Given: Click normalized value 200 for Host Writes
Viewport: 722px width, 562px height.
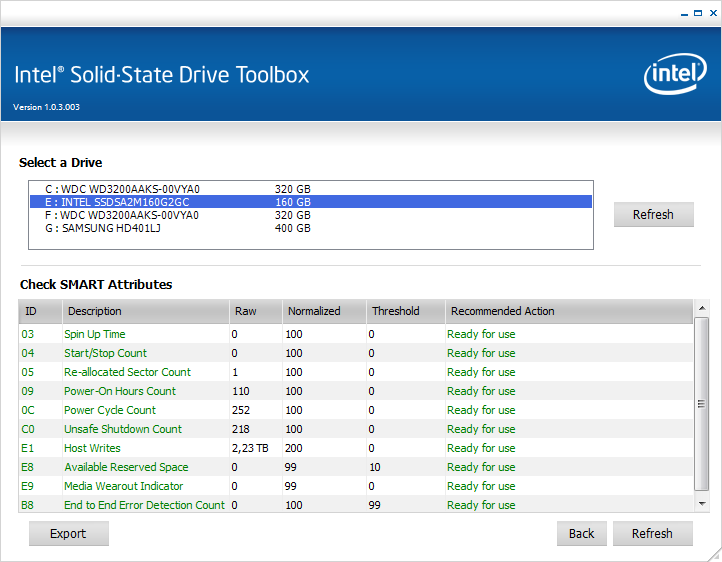Looking at the screenshot, I should (x=294, y=448).
